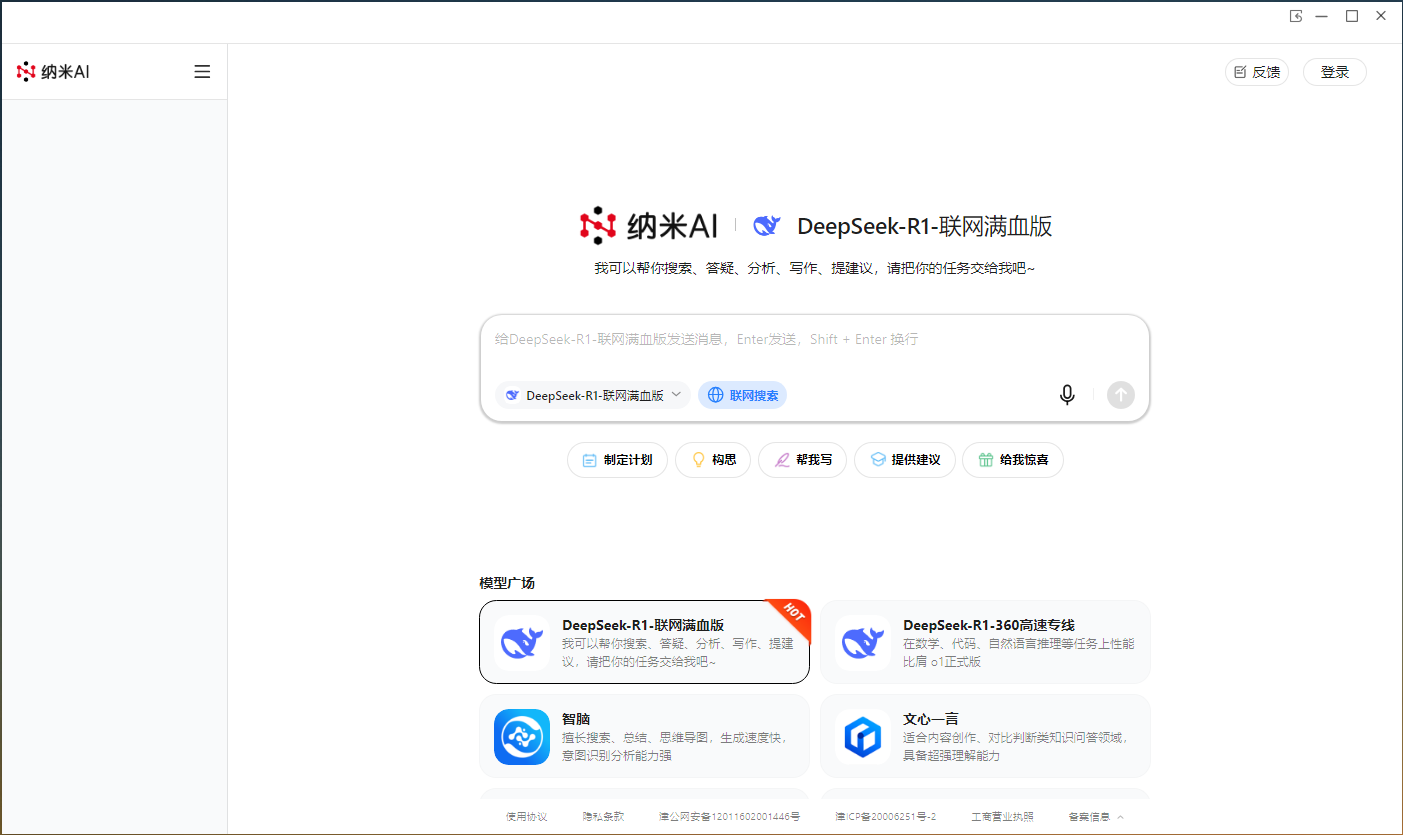
Task: Click the DeepSeek whale icon in the heading
Action: 767,226
